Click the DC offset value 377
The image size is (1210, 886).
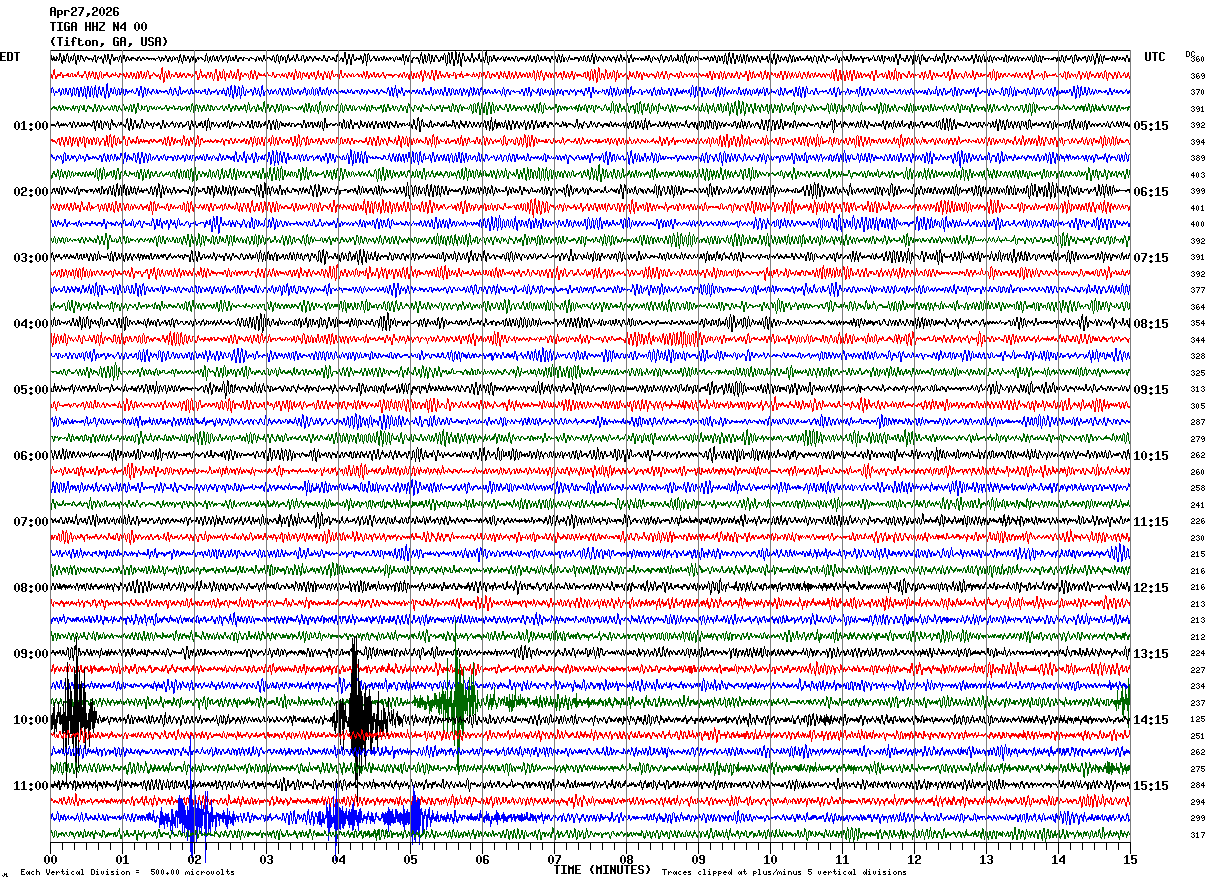(1197, 290)
